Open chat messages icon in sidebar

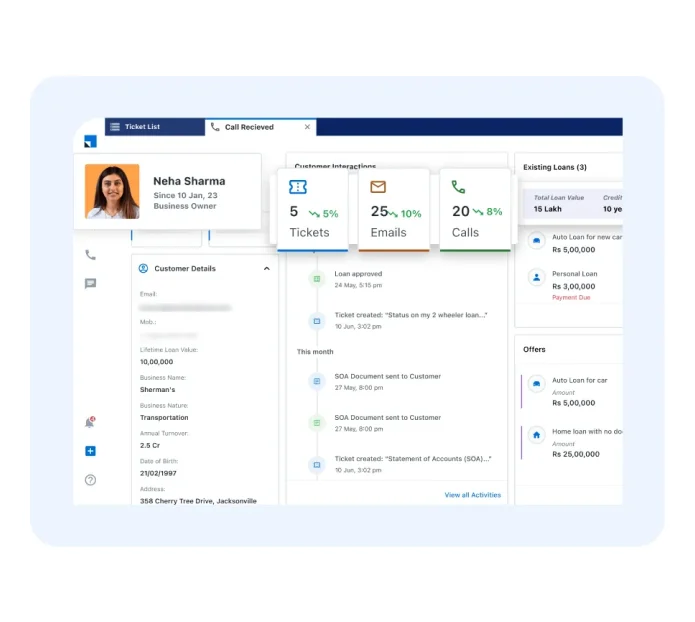tap(90, 283)
